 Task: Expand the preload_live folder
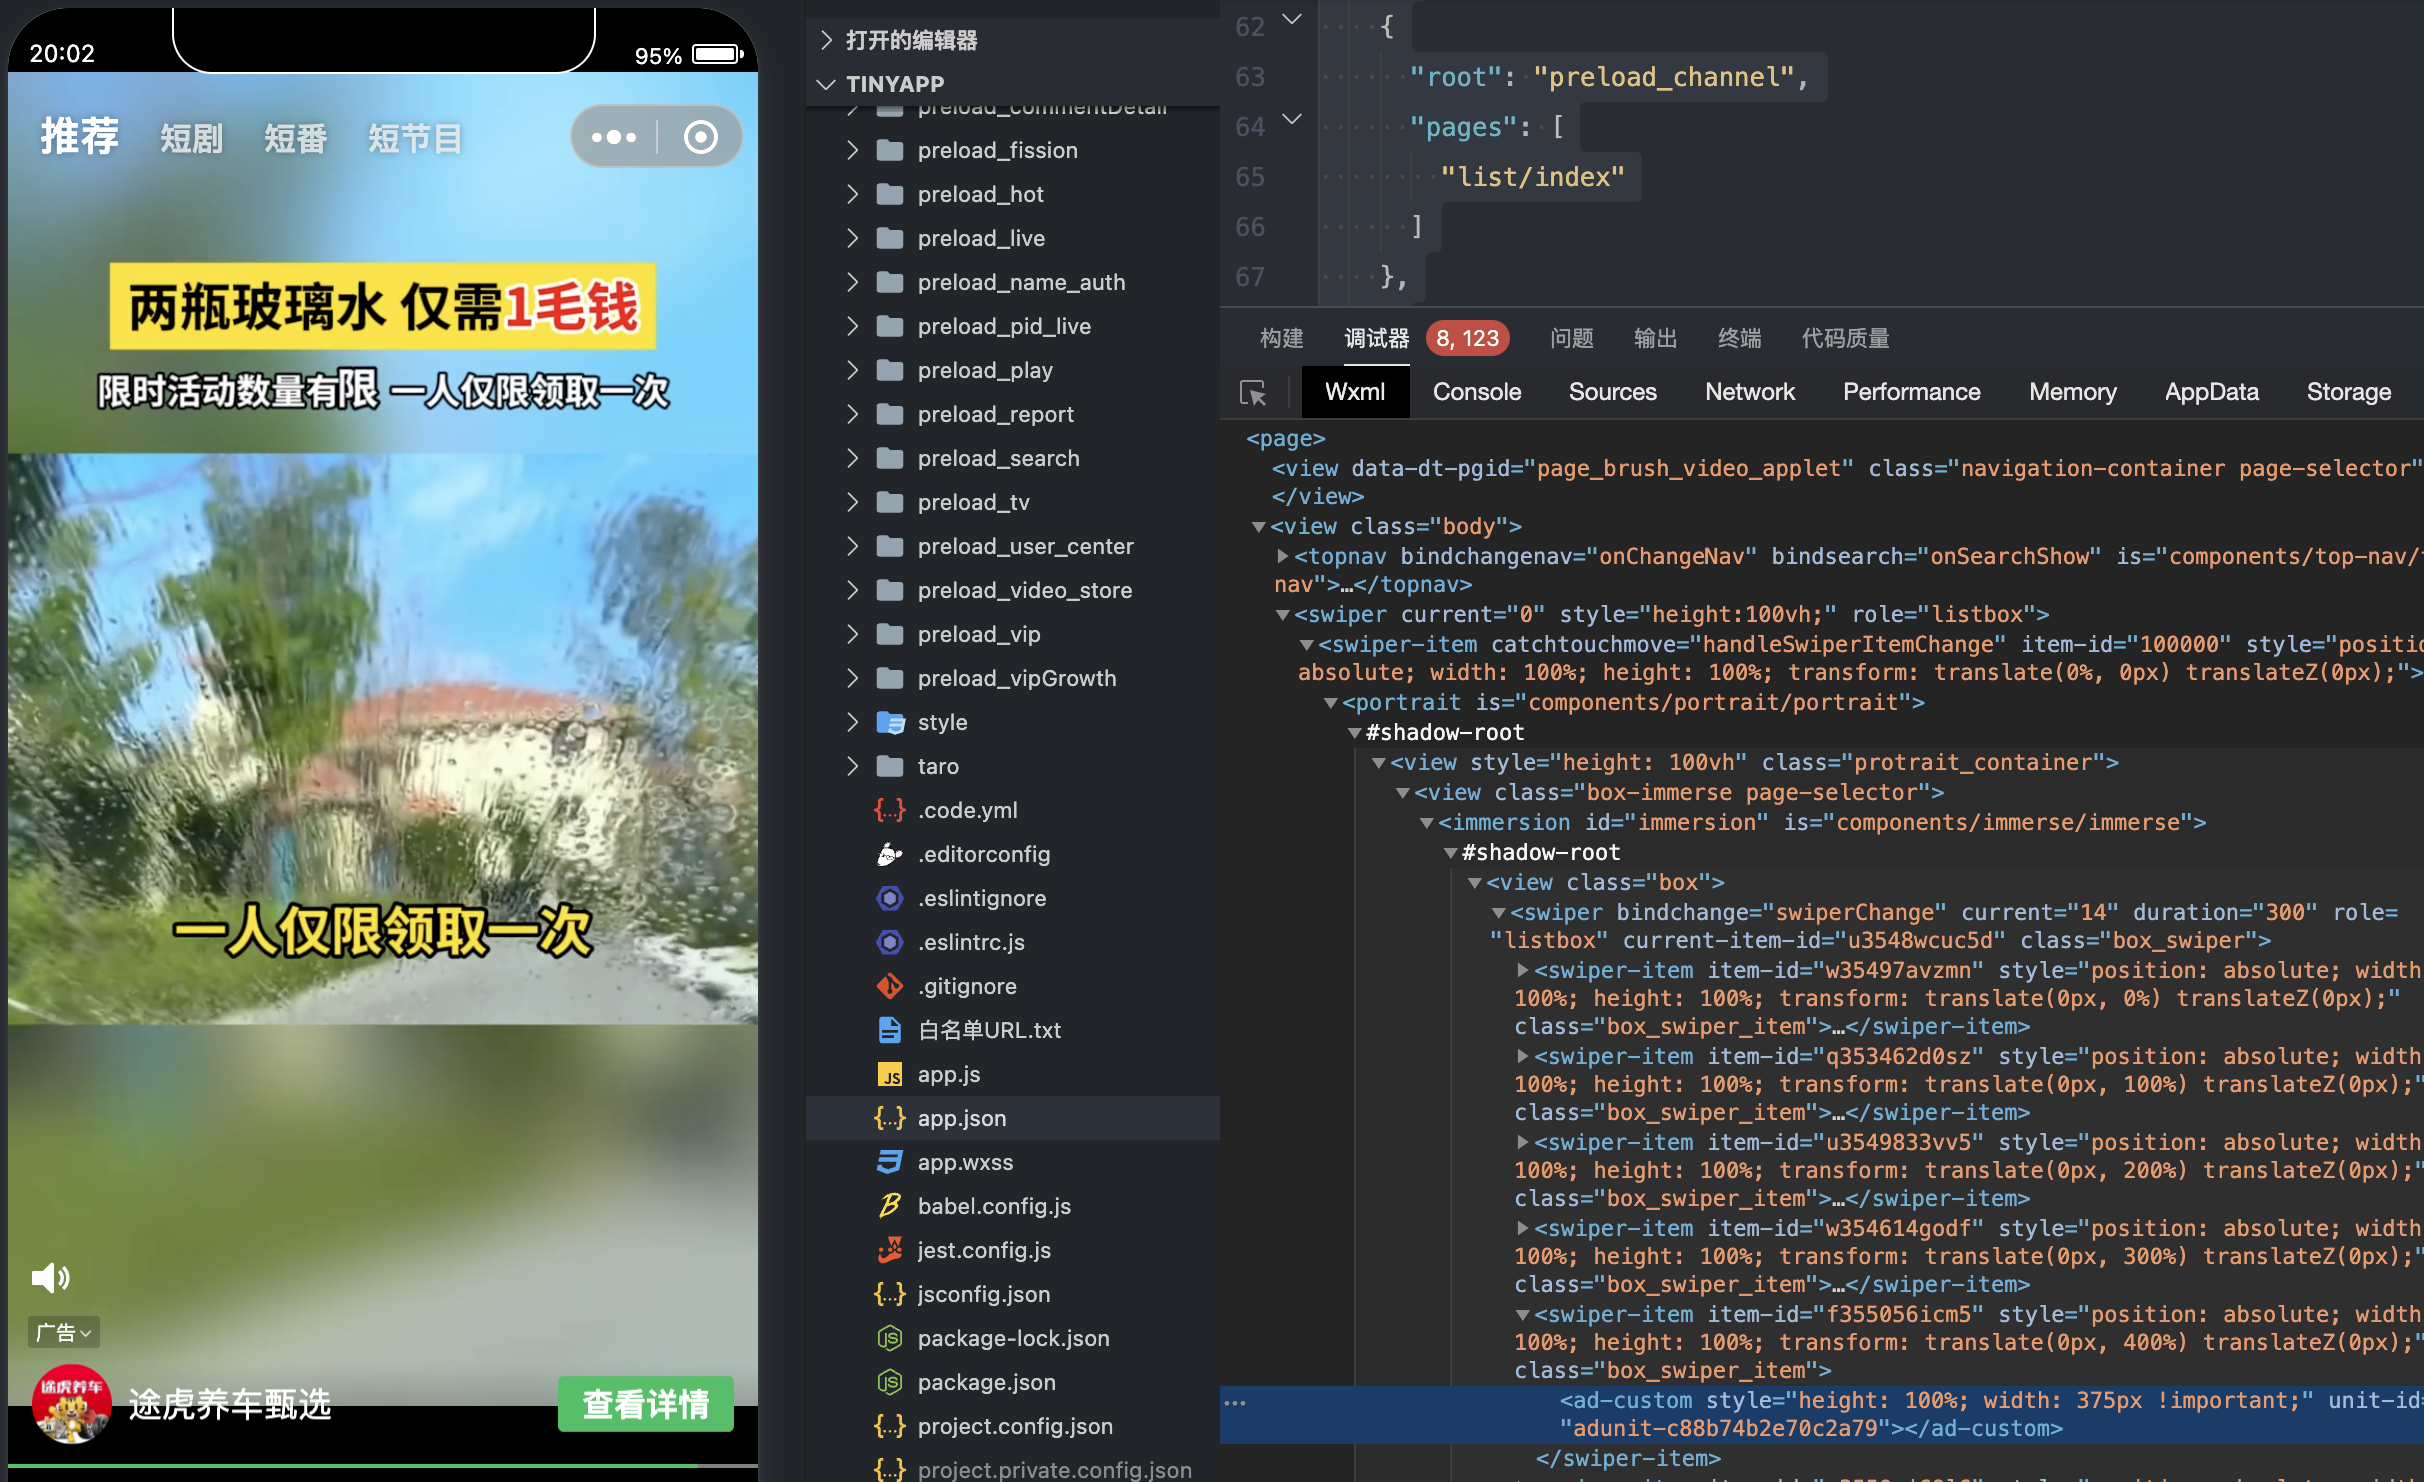point(981,238)
